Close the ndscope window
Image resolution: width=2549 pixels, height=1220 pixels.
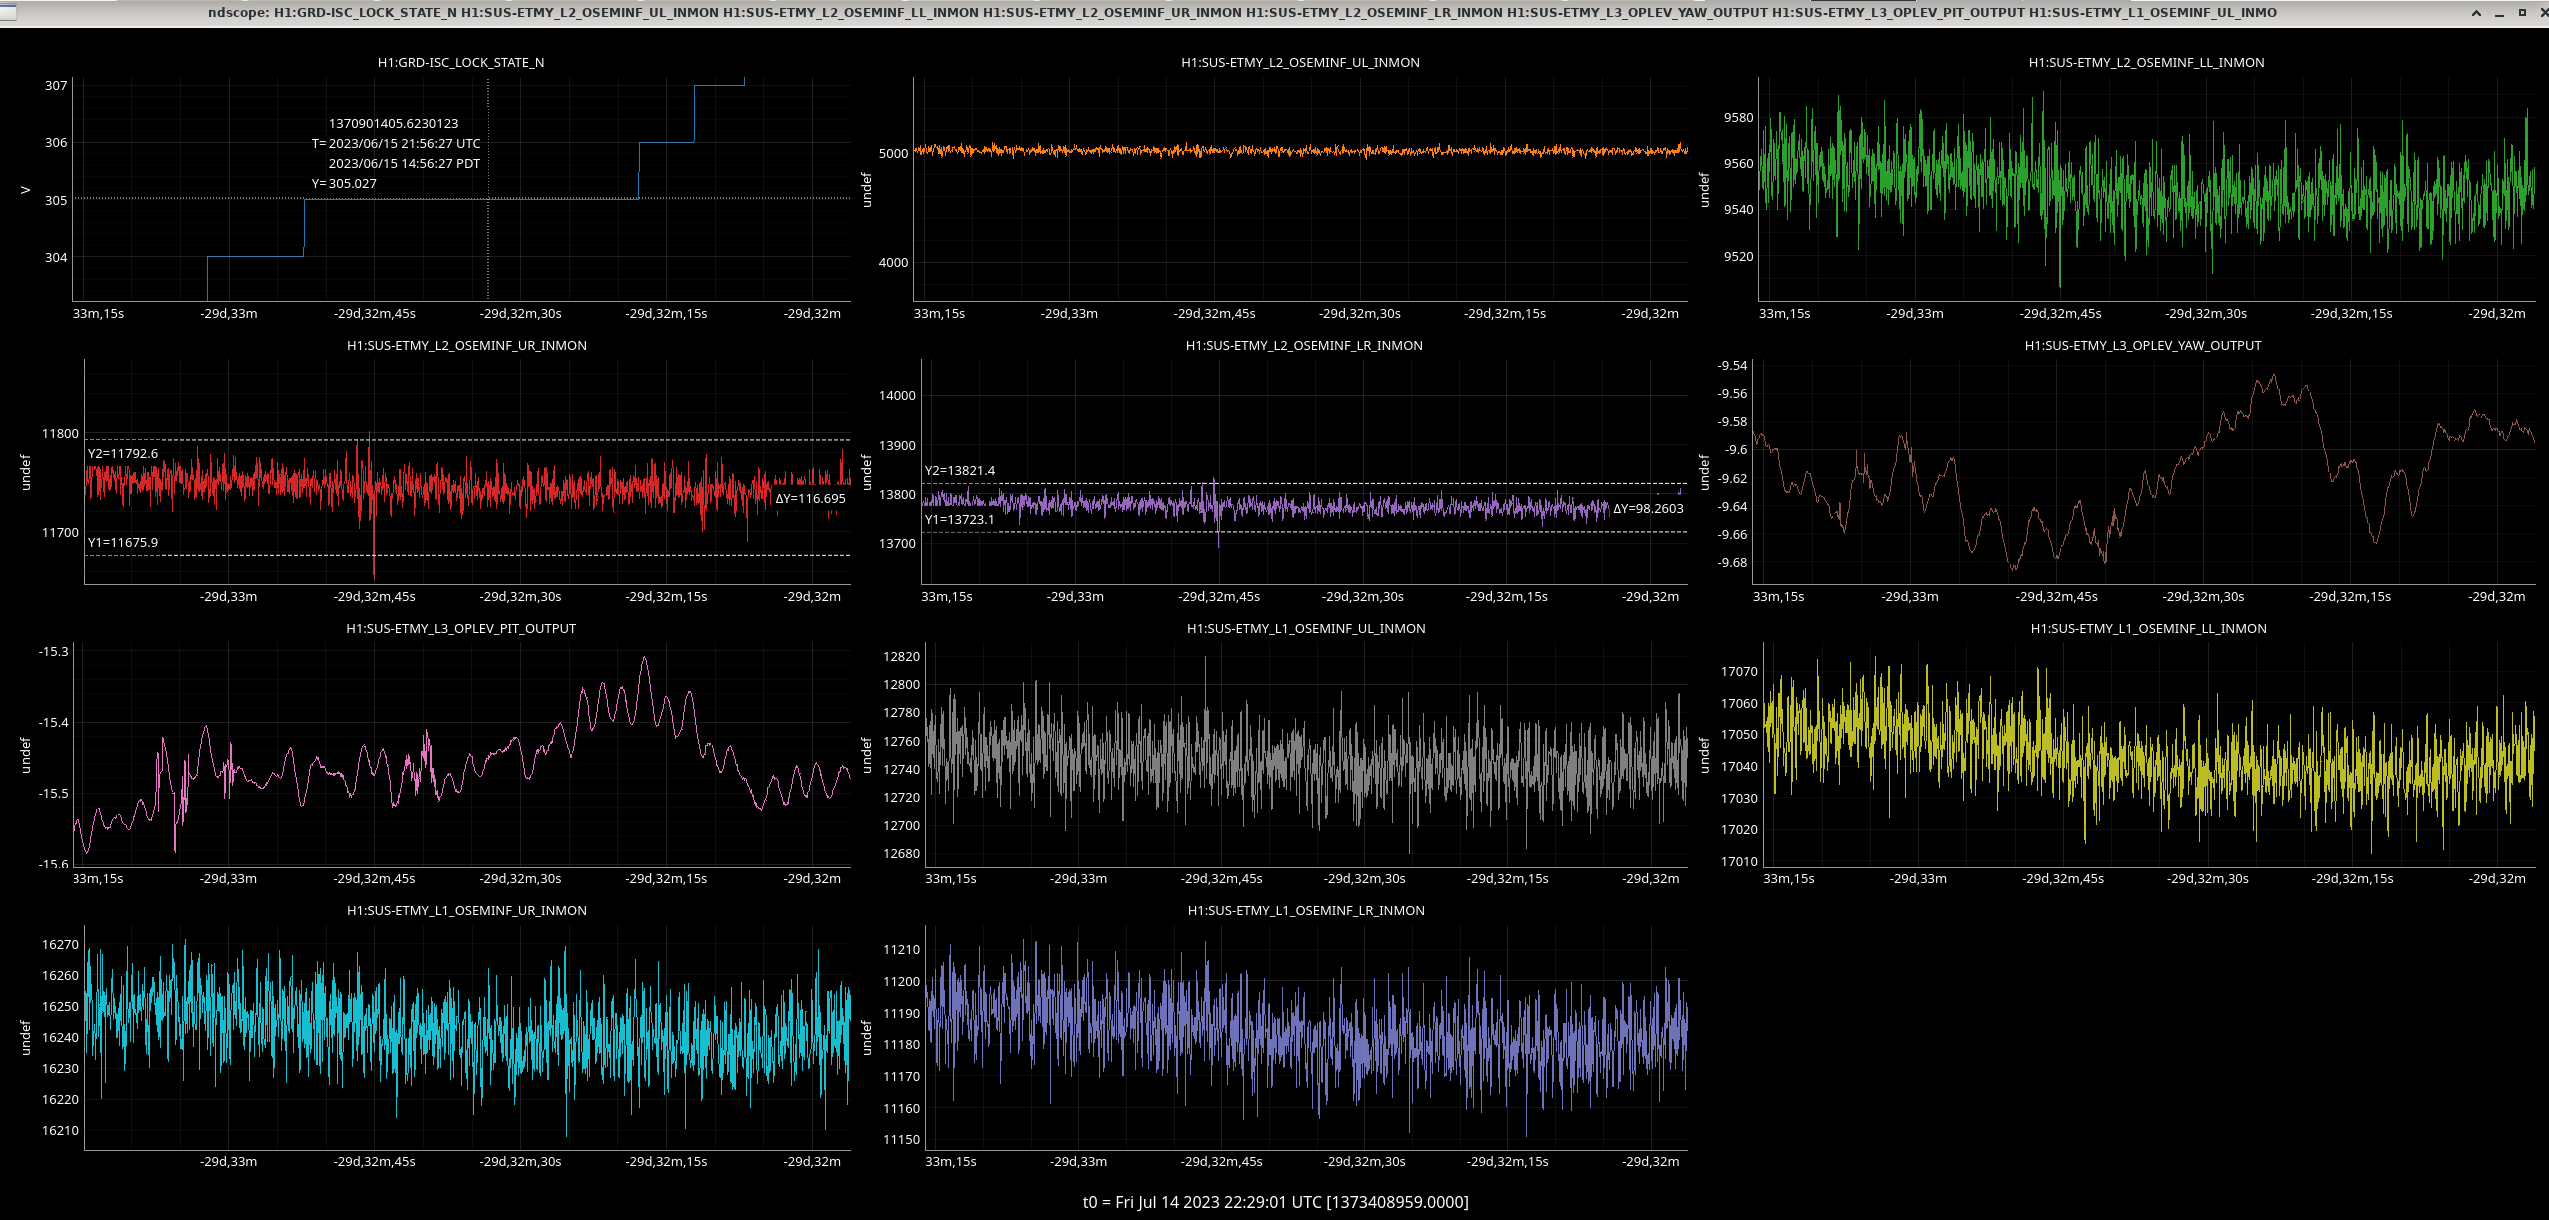(x=2544, y=13)
